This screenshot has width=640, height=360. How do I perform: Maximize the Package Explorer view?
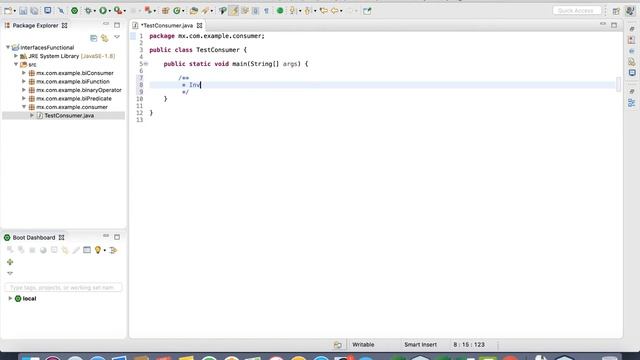coord(117,25)
